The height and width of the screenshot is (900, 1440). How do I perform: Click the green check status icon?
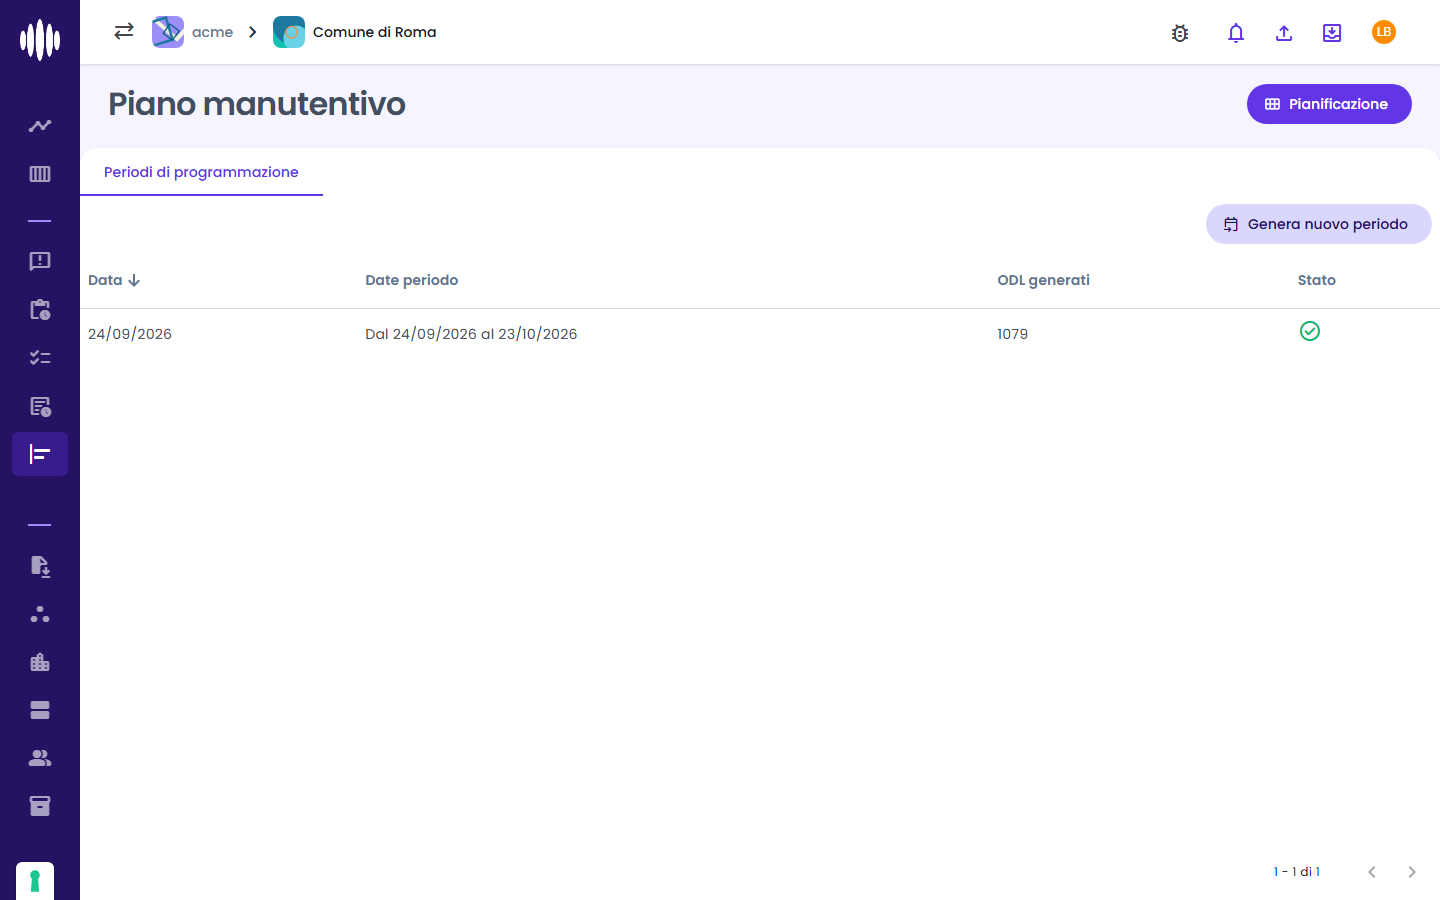1310,331
